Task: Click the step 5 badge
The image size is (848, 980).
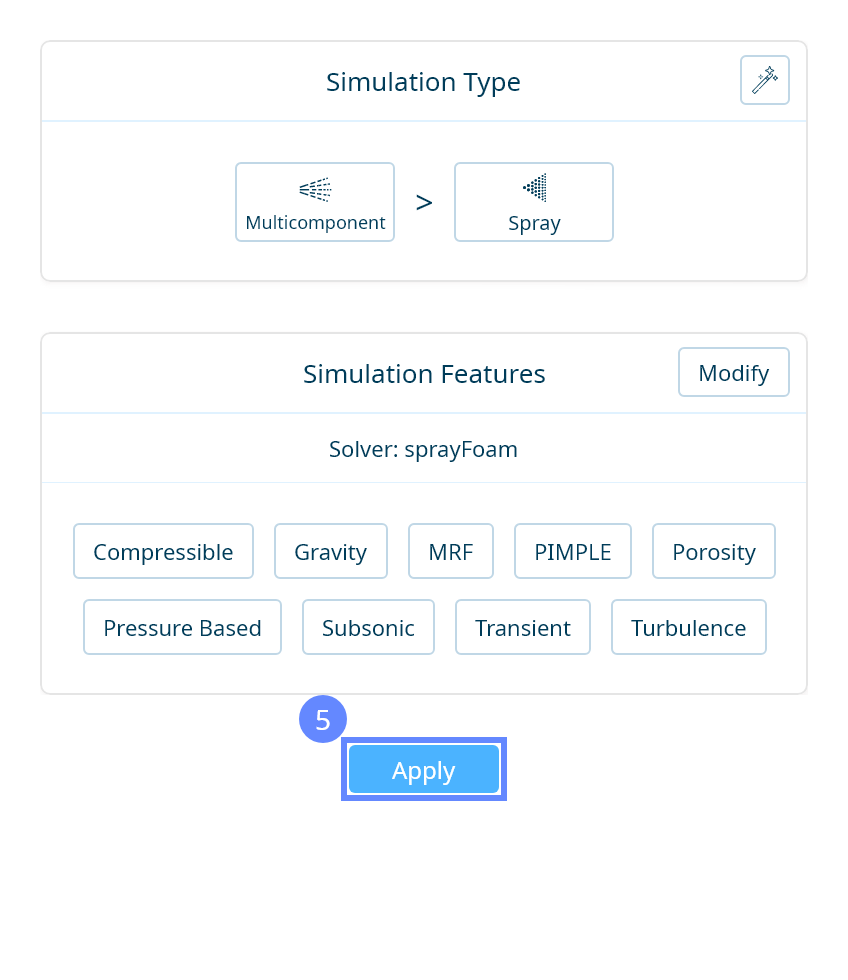Action: click(323, 719)
